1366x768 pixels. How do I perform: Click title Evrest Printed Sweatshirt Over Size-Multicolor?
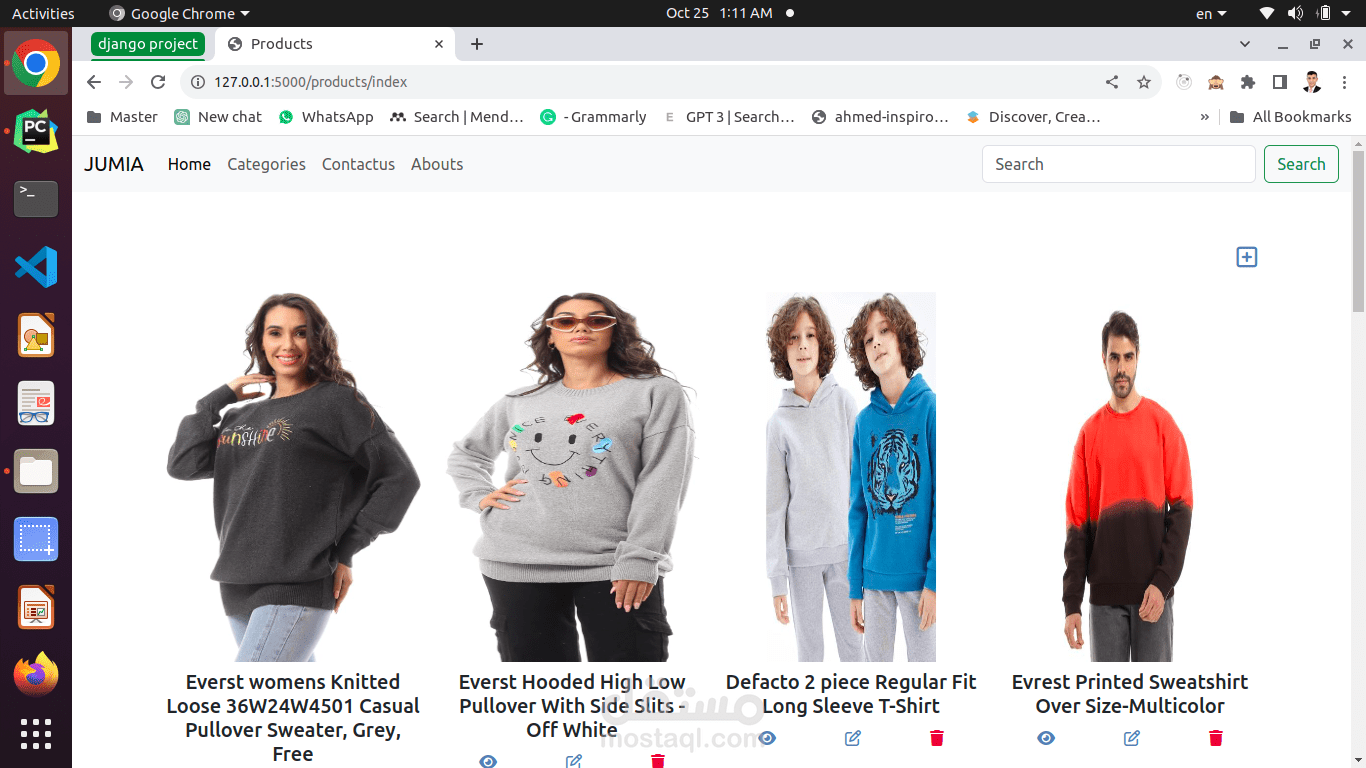tap(1130, 694)
